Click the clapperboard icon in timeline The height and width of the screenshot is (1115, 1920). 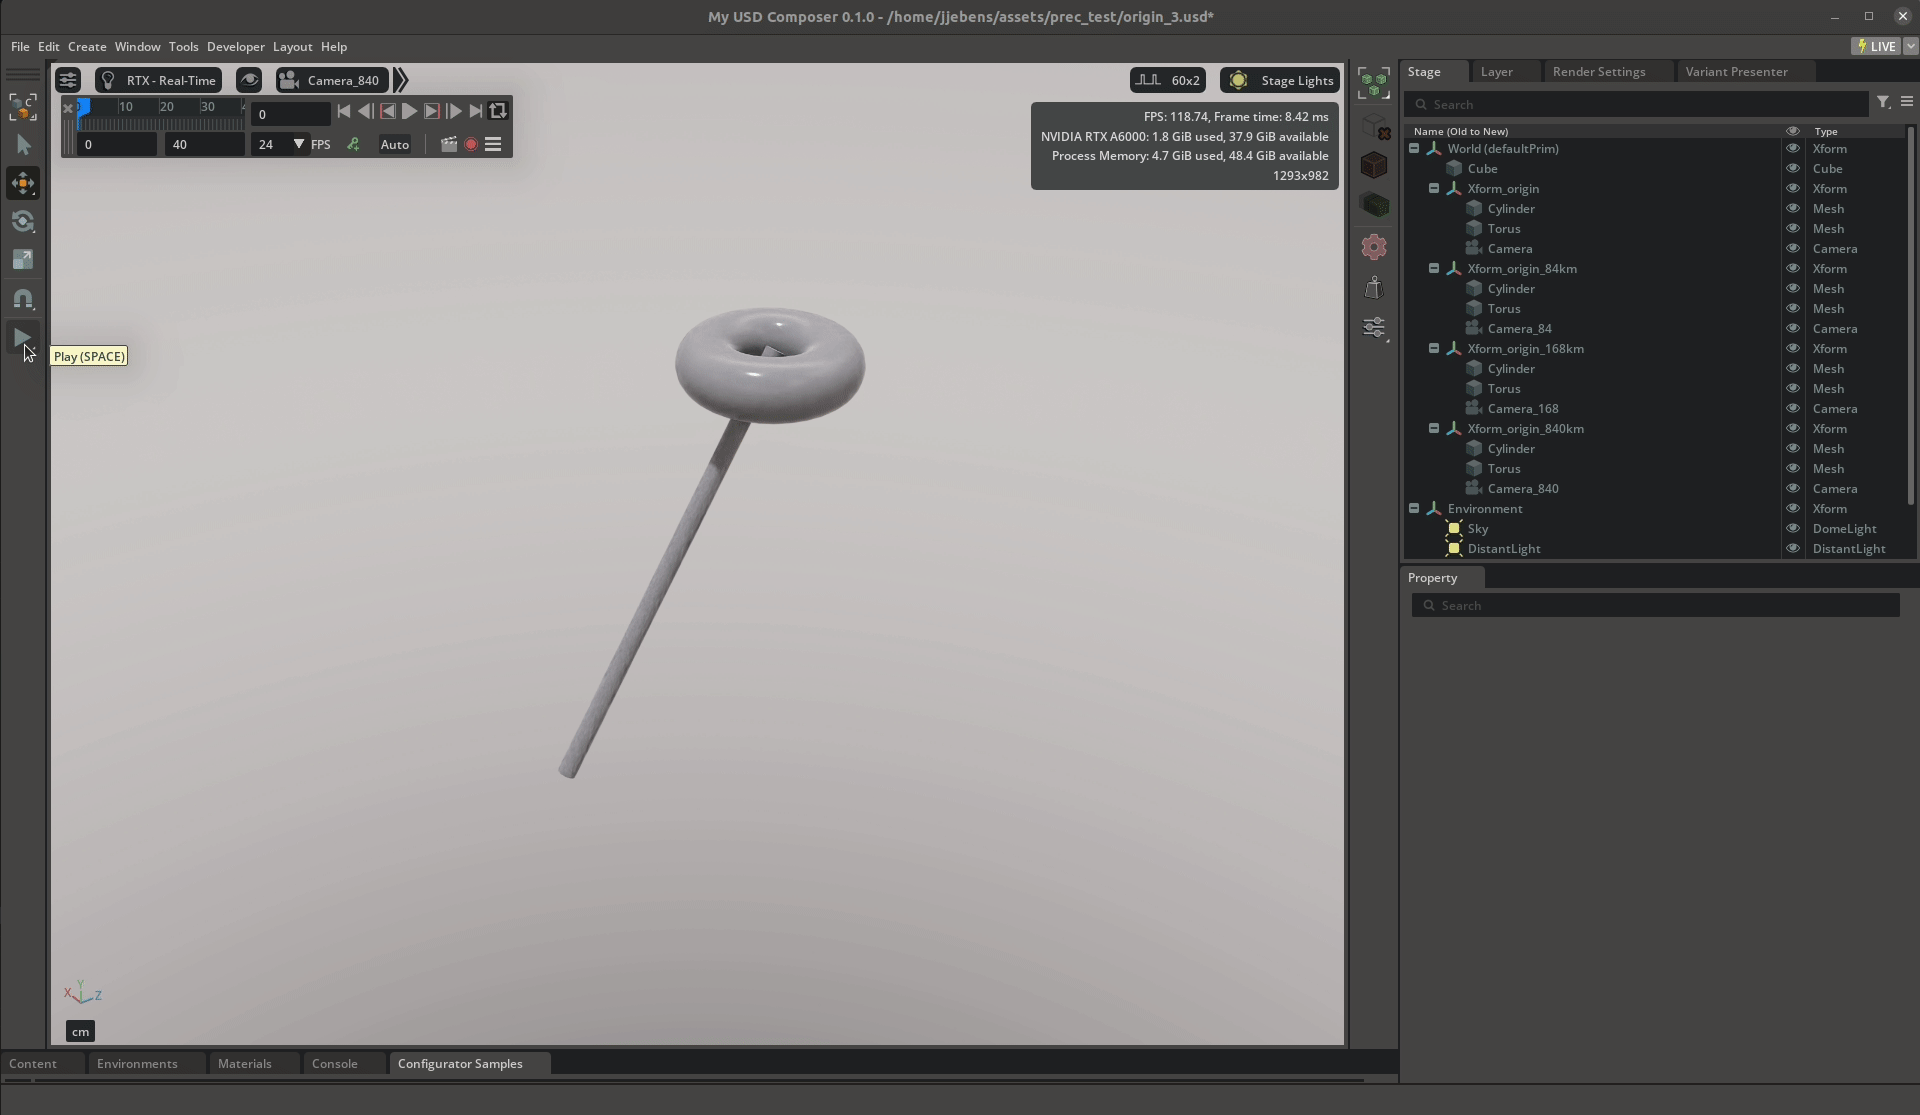tap(449, 144)
